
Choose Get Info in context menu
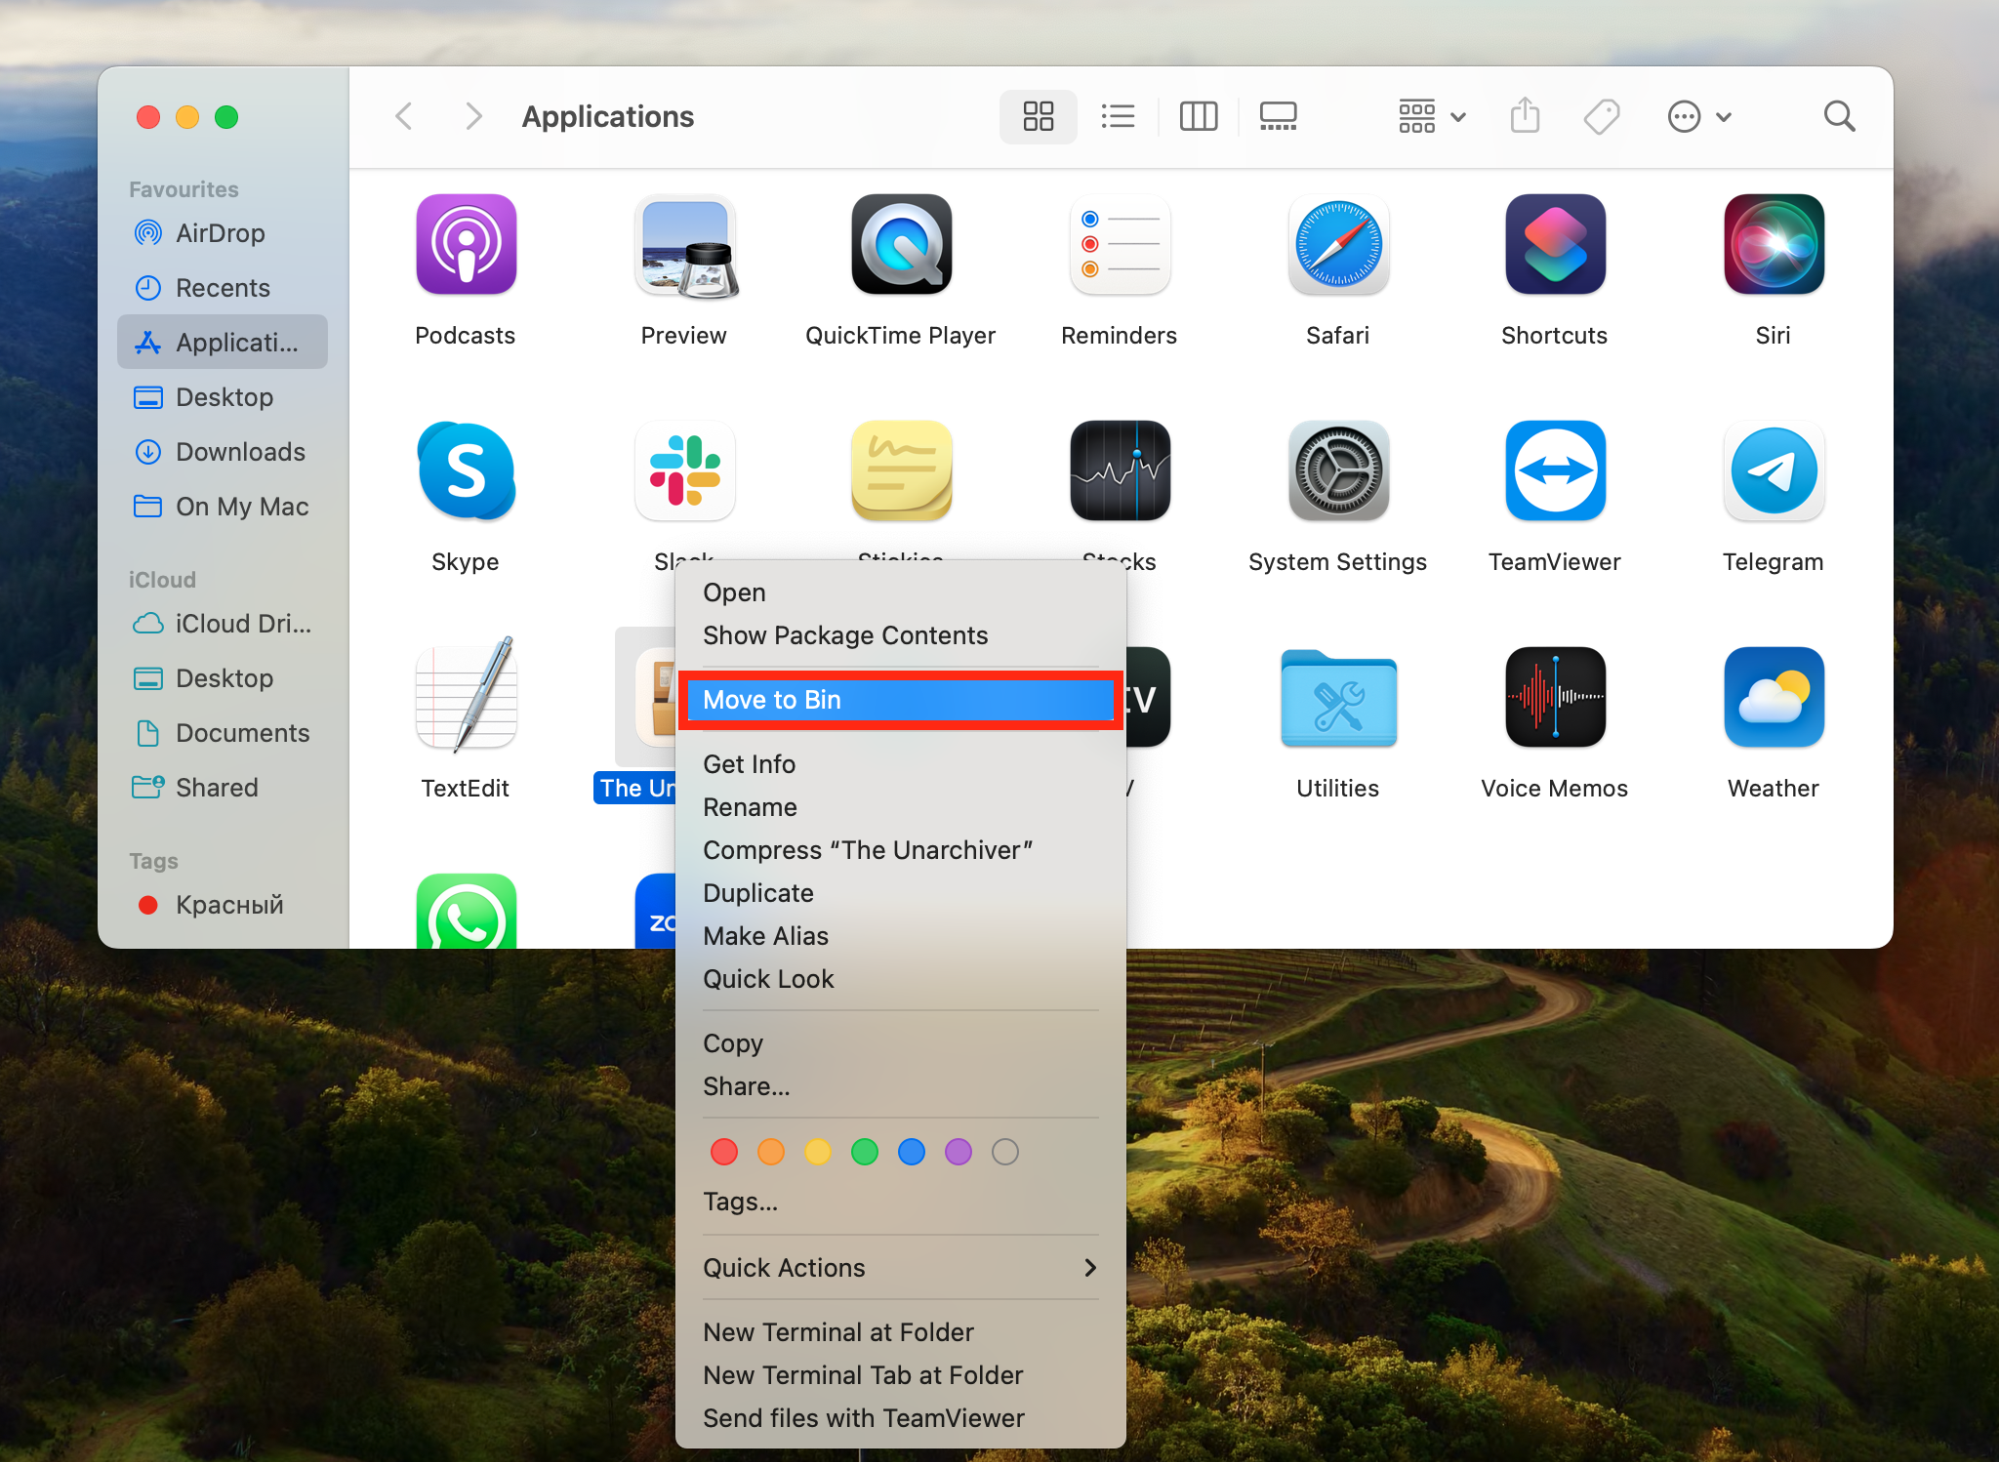point(900,765)
